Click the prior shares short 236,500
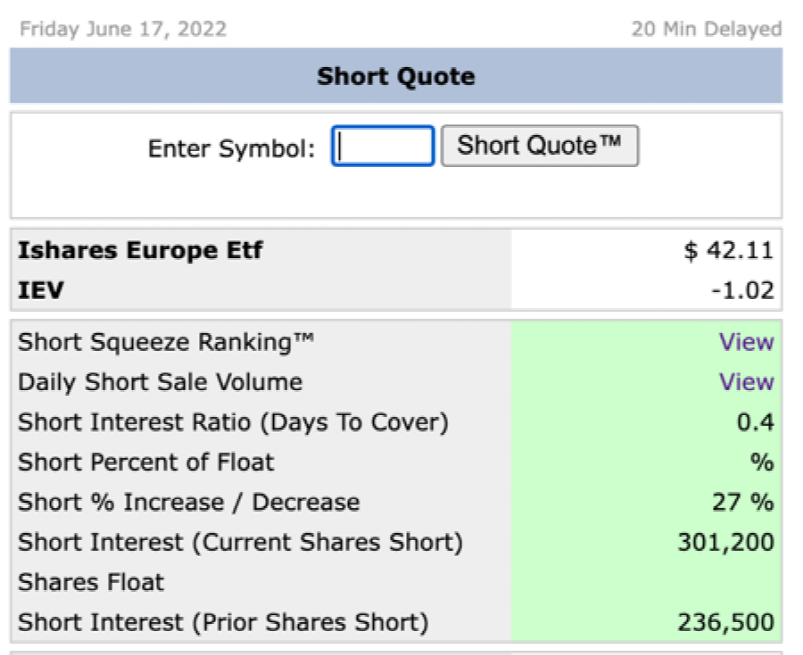Screen dimensions: 803x655 [726, 622]
